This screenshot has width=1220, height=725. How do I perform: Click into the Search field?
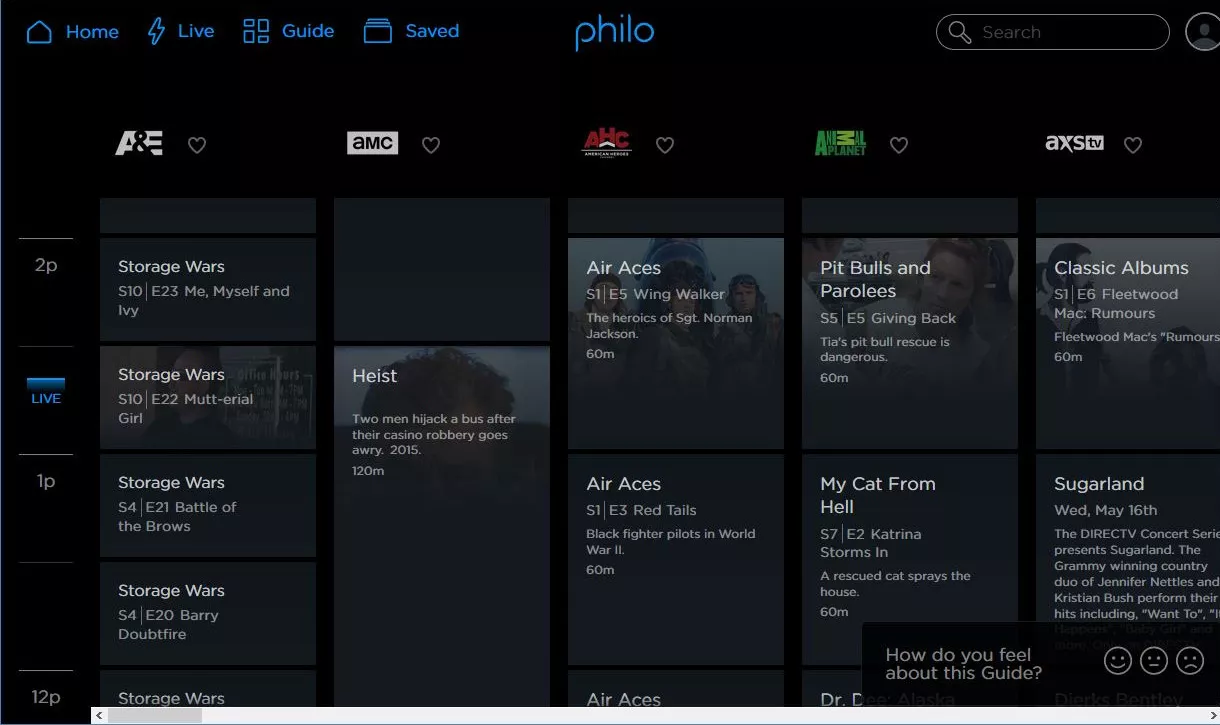tap(1053, 32)
